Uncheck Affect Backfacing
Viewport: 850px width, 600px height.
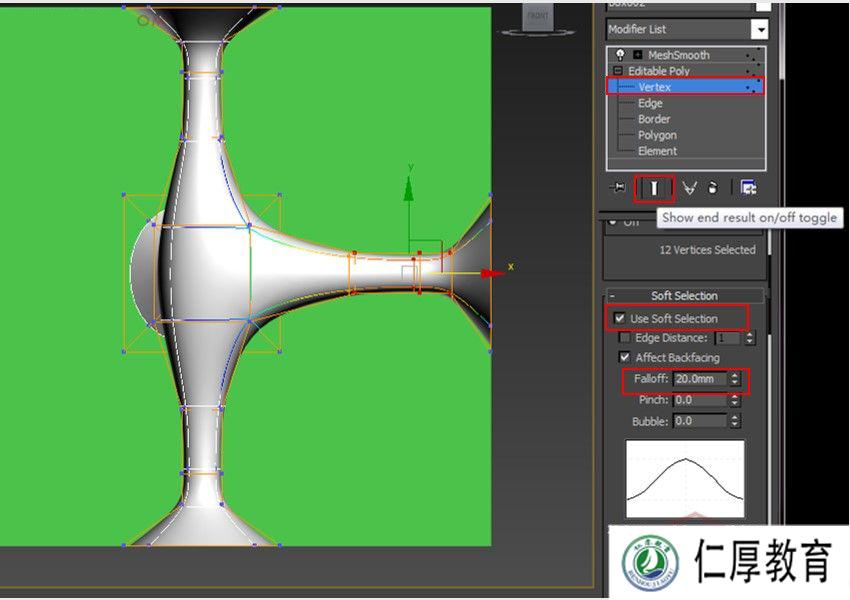click(624, 357)
